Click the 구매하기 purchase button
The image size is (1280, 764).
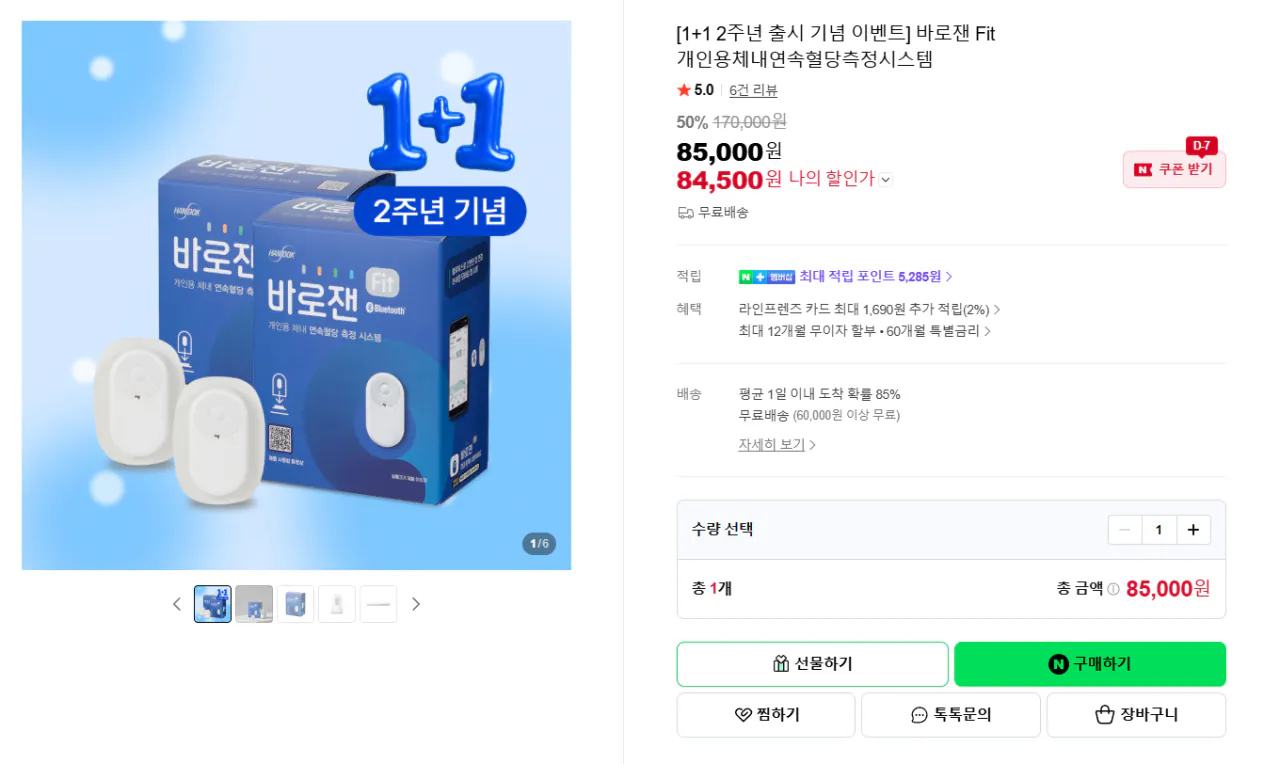click(1089, 663)
